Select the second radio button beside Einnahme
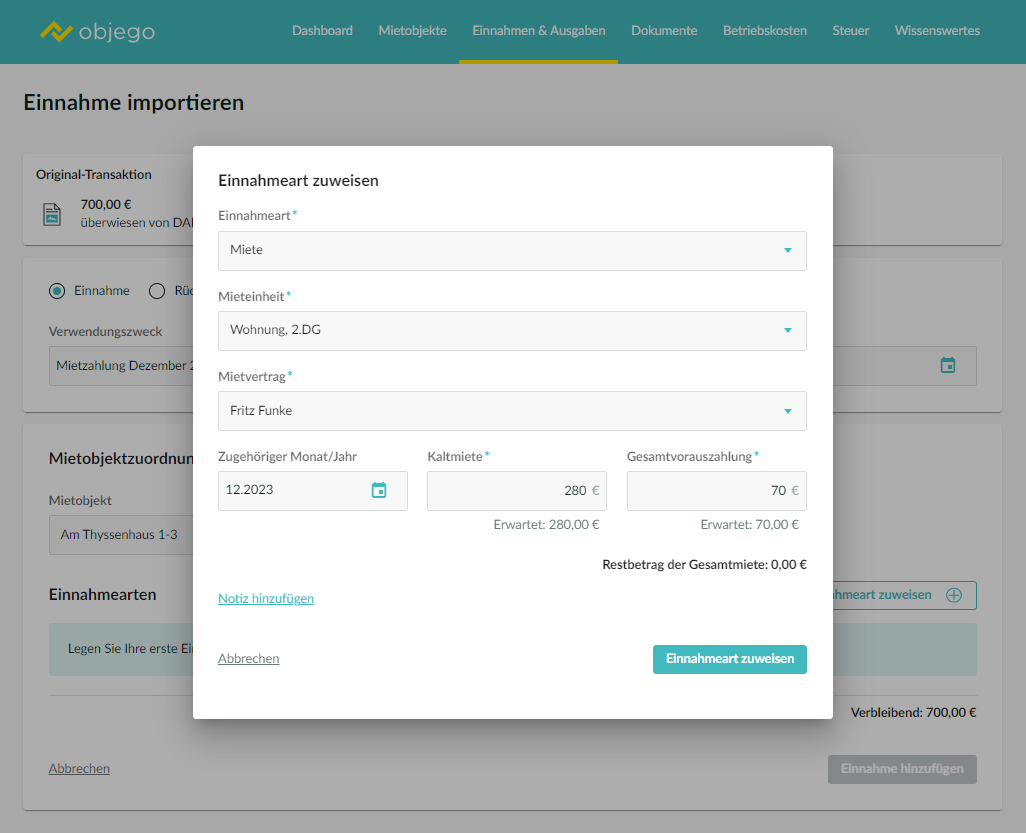 pyautogui.click(x=157, y=291)
